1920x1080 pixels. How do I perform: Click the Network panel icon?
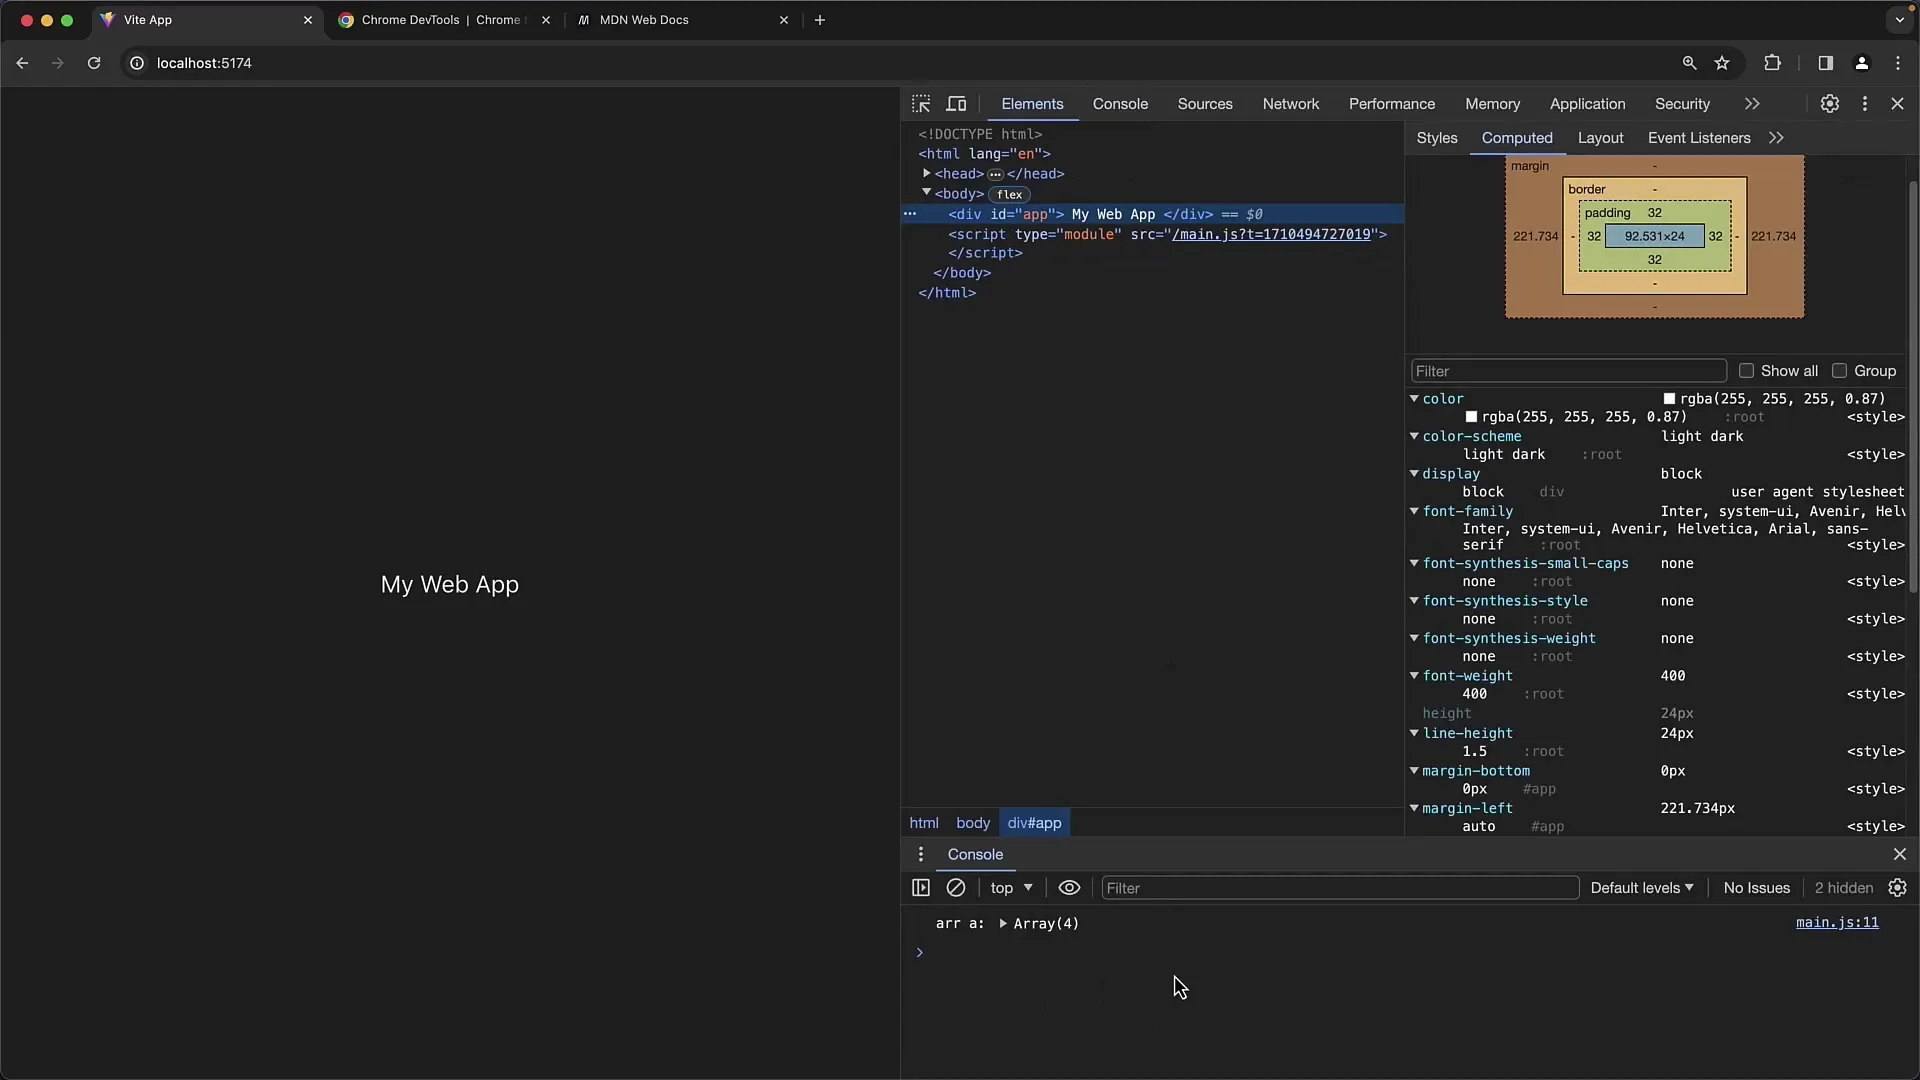click(x=1291, y=103)
